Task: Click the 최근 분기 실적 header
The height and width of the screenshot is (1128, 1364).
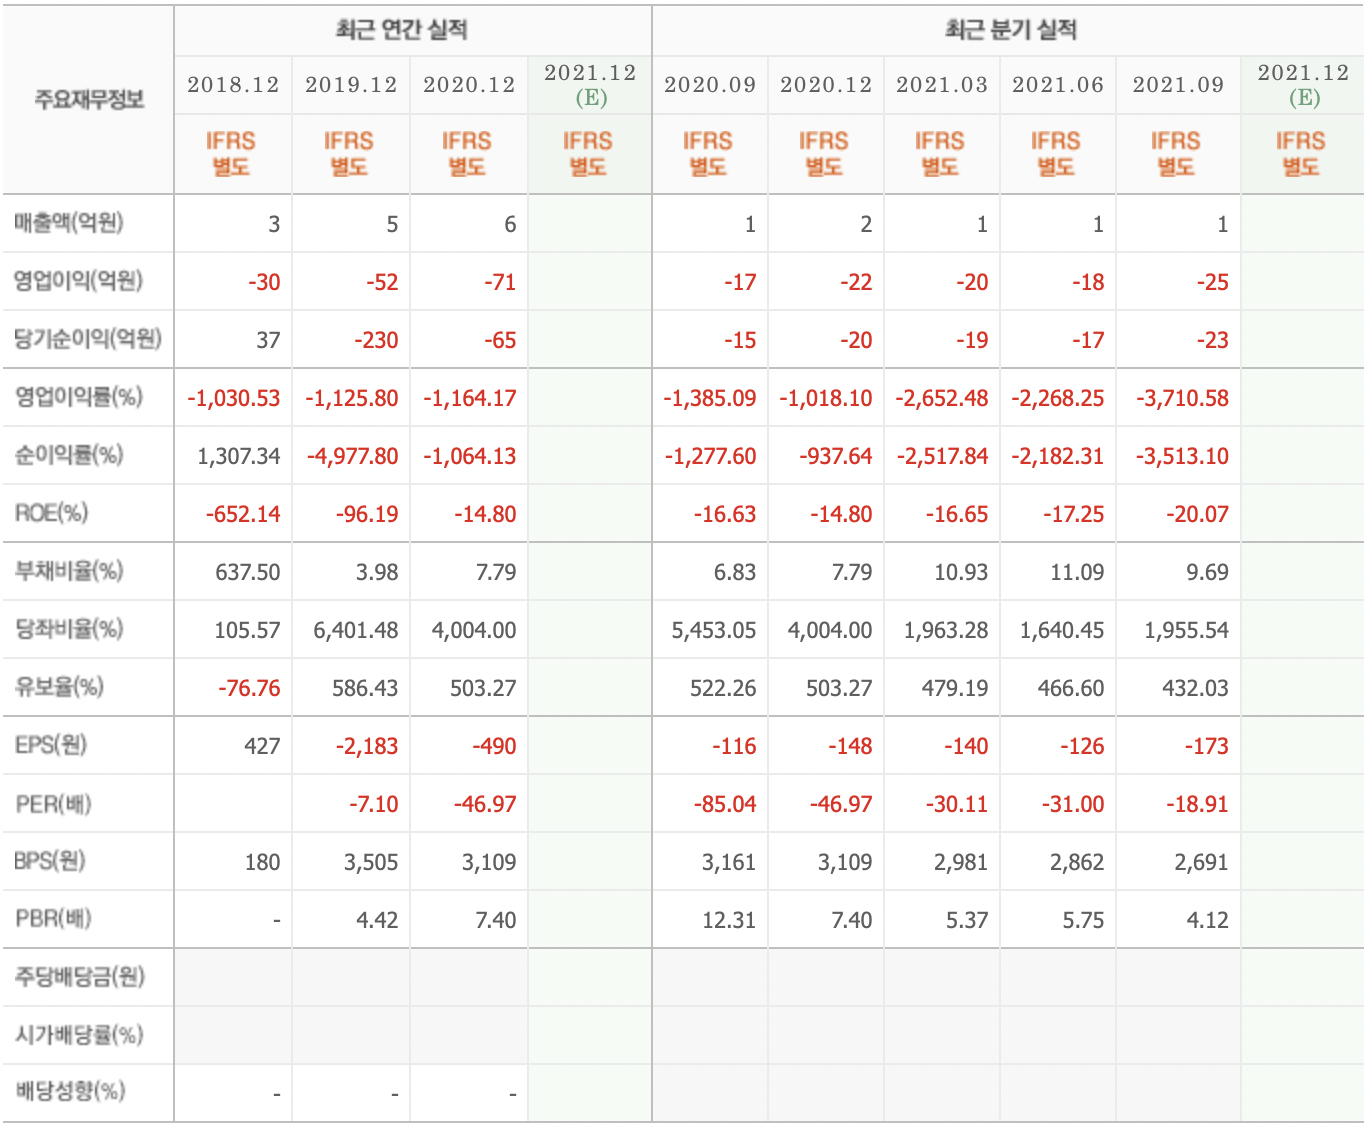Action: pyautogui.click(x=1011, y=30)
